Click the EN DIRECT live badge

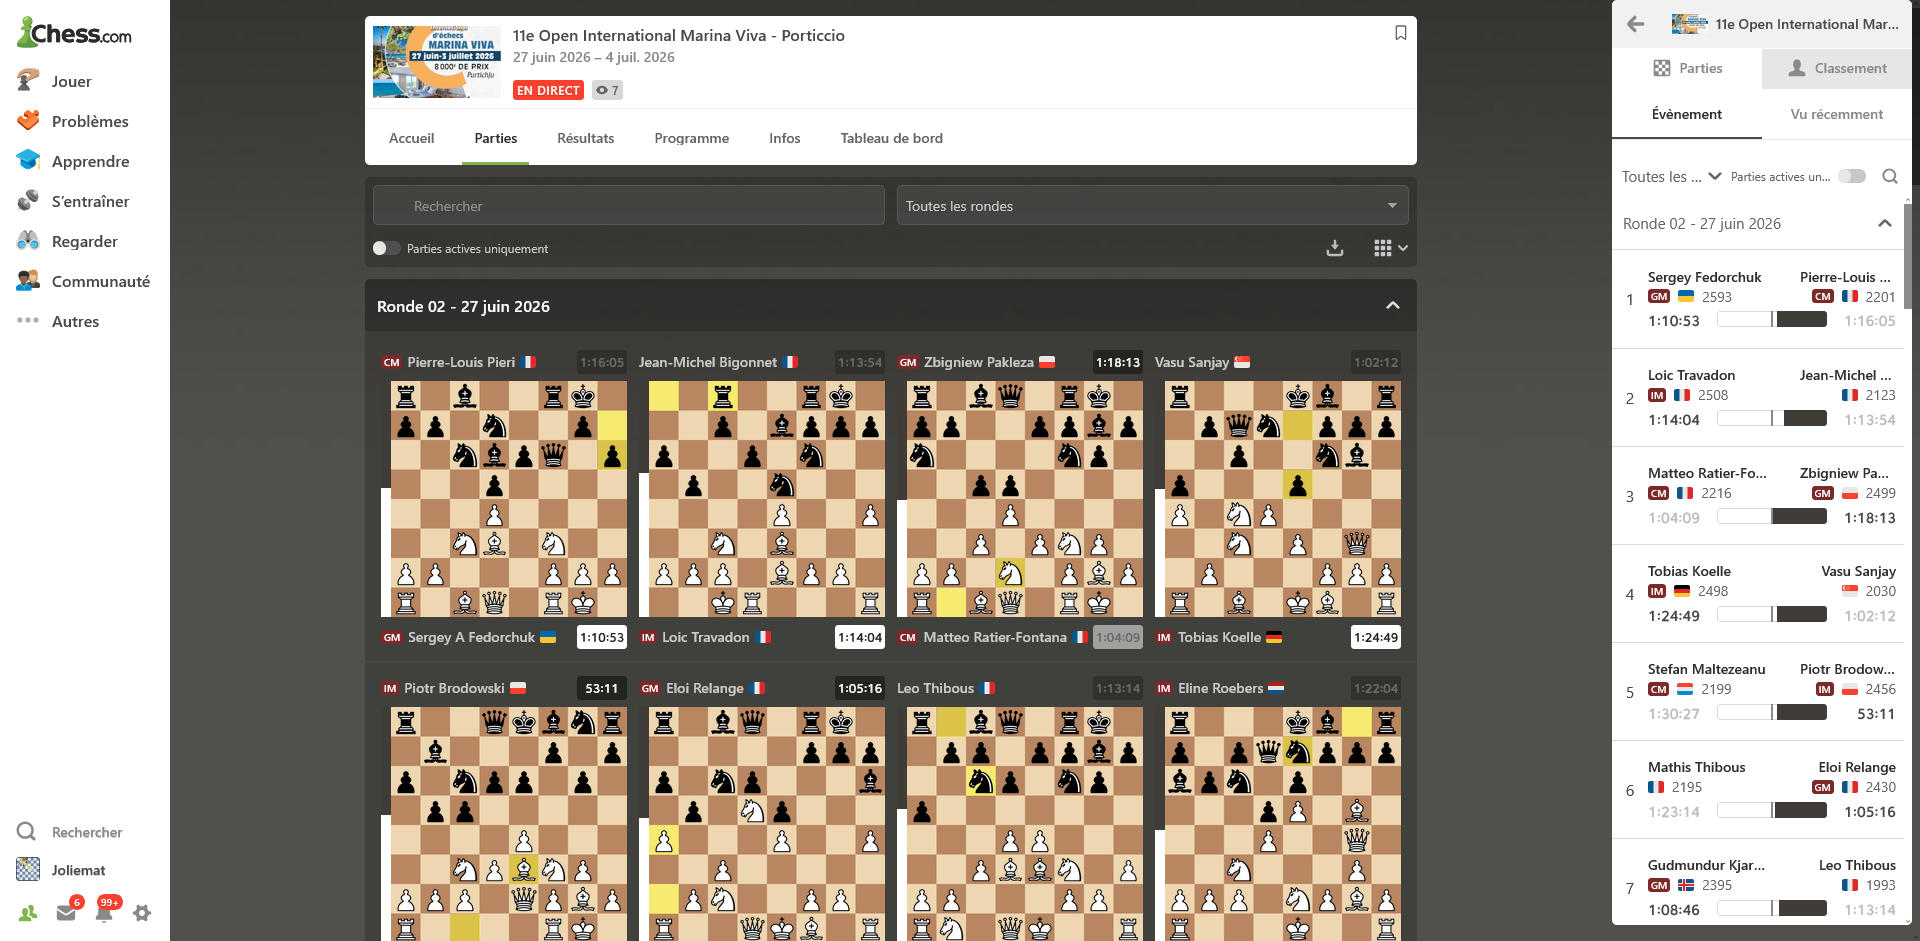[x=549, y=90]
